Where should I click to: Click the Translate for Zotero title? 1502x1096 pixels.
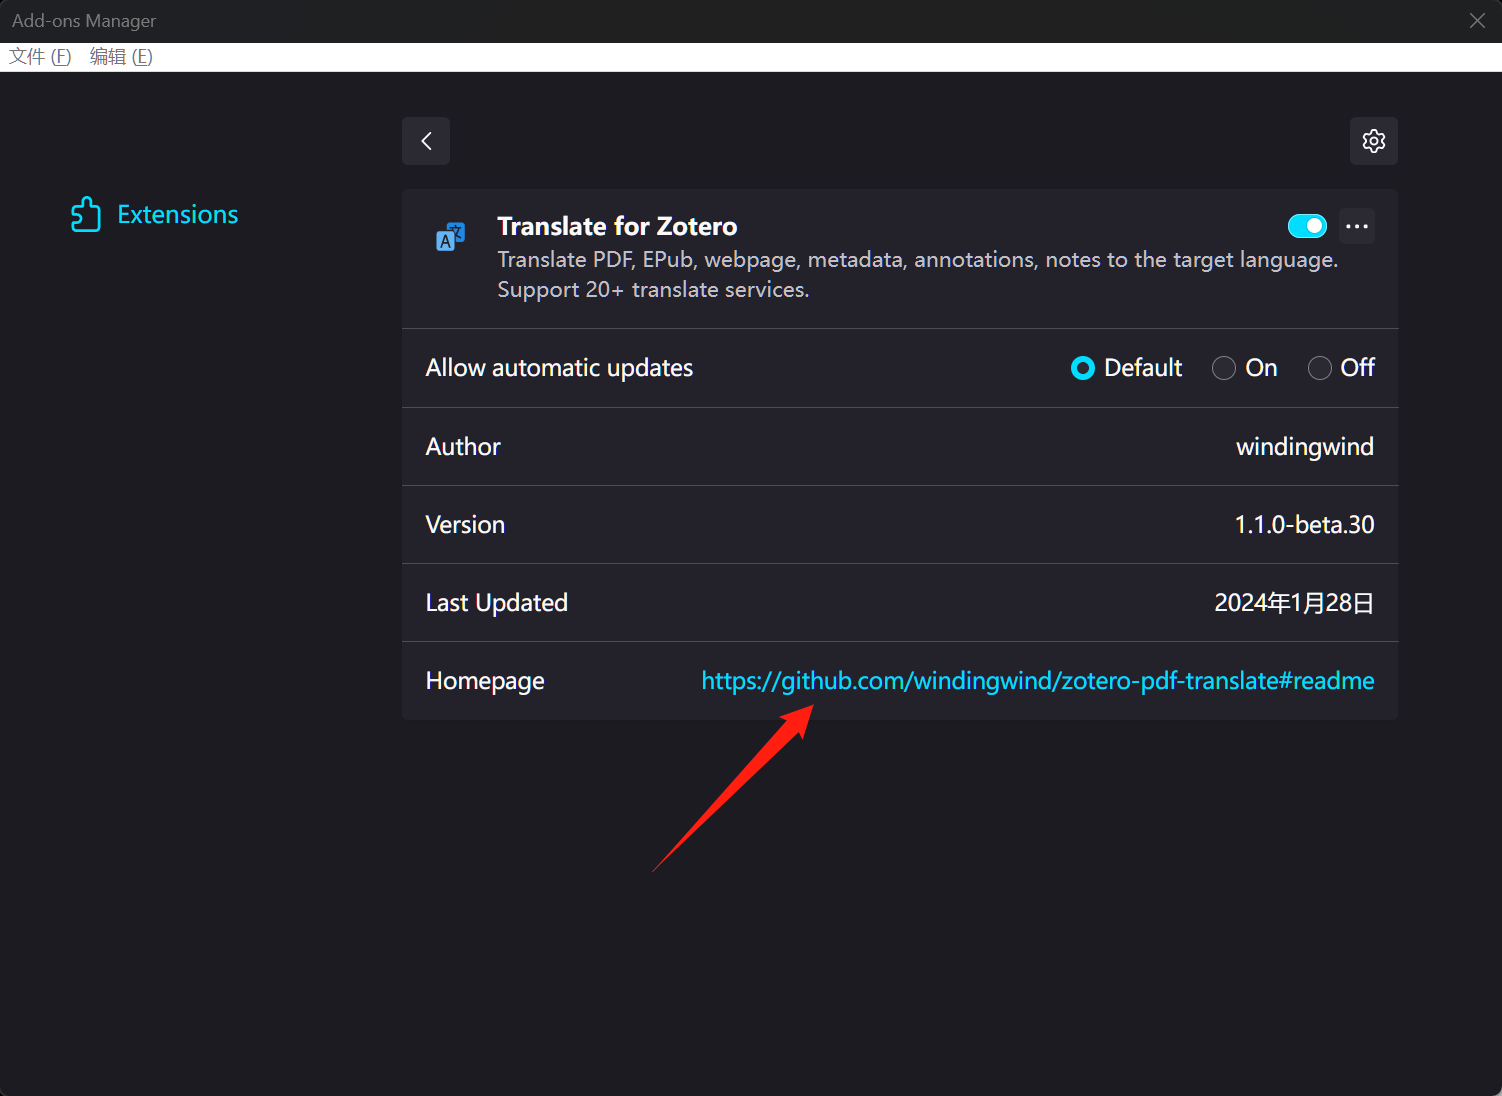[x=617, y=226]
